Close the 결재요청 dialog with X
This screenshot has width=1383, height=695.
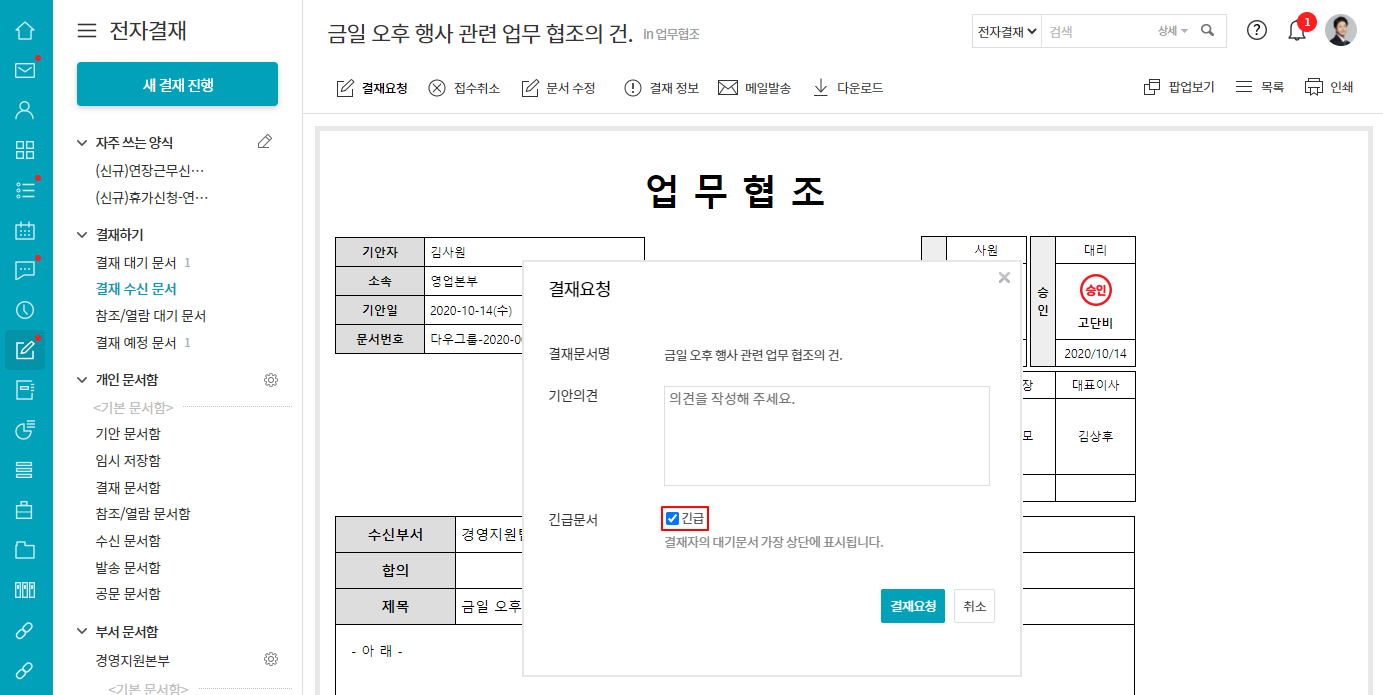1004,278
